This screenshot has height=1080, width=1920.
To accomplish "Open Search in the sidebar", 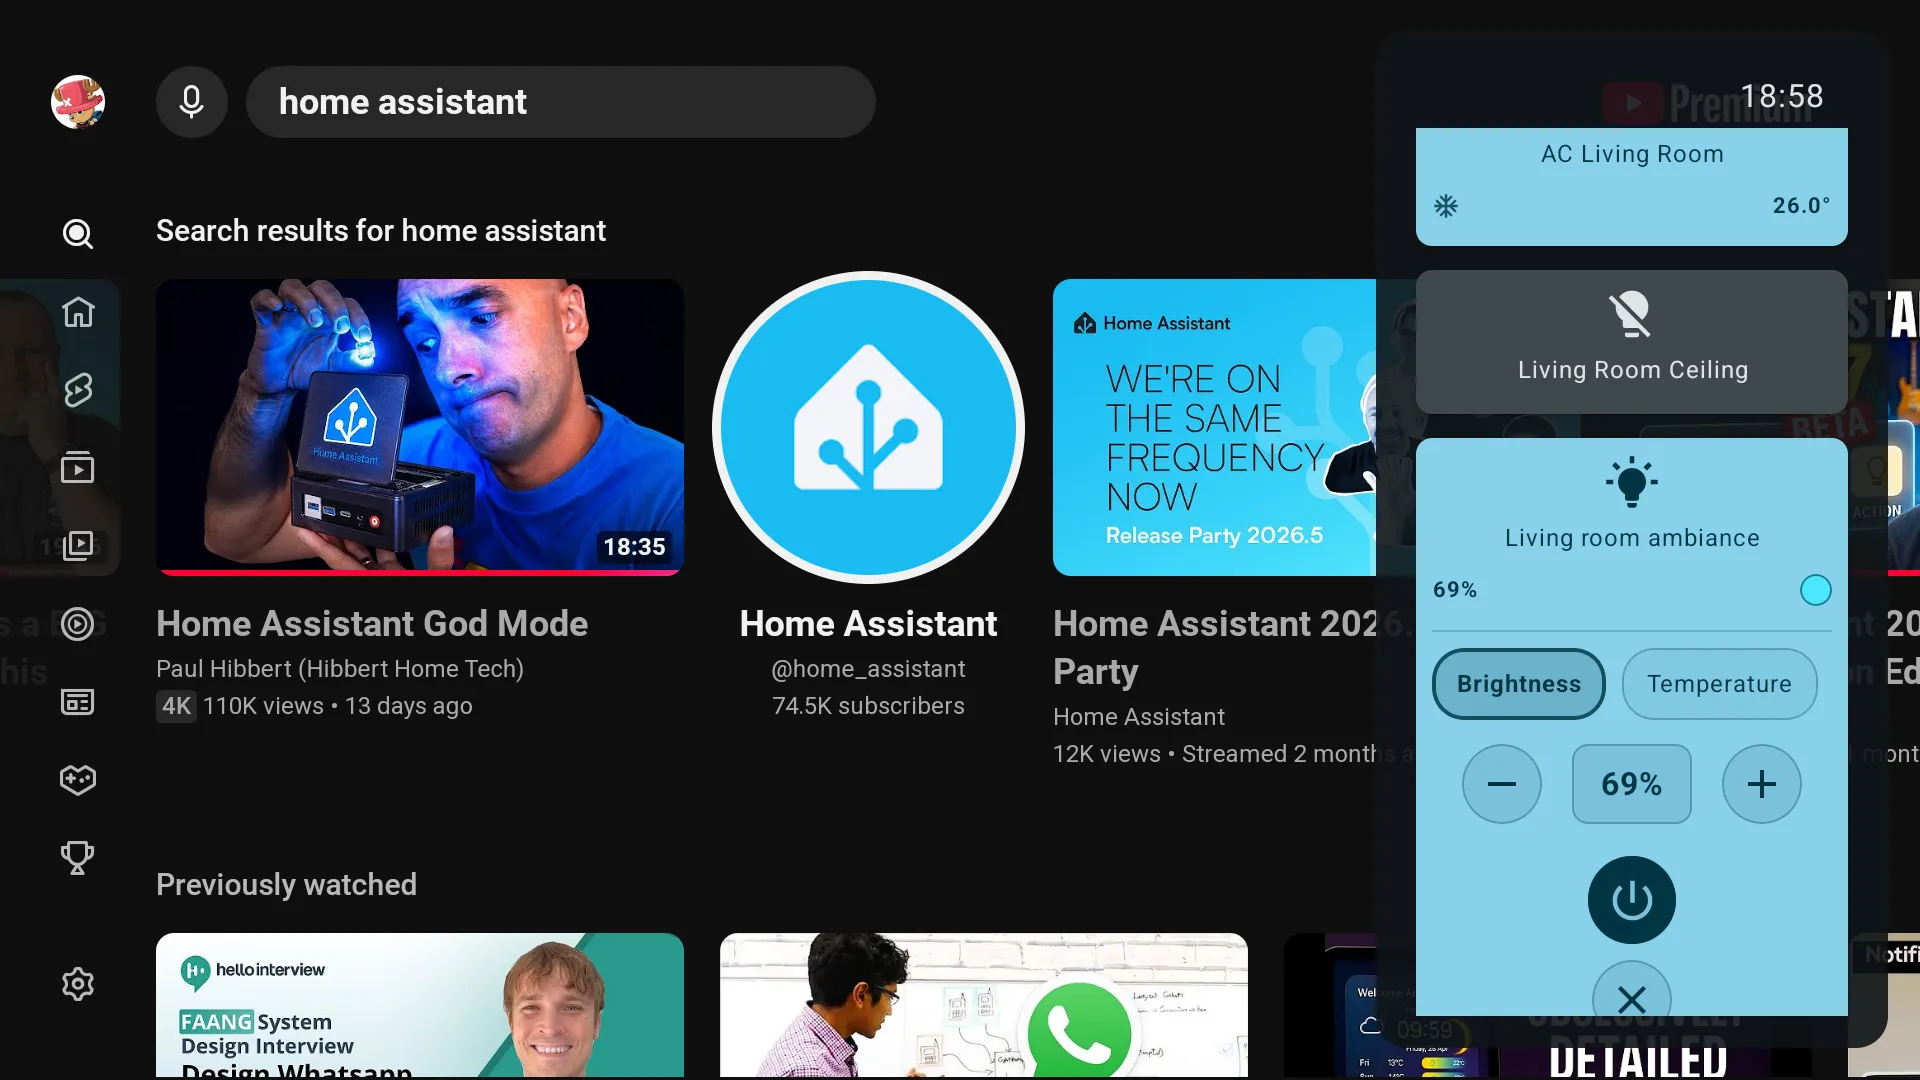I will tap(78, 234).
